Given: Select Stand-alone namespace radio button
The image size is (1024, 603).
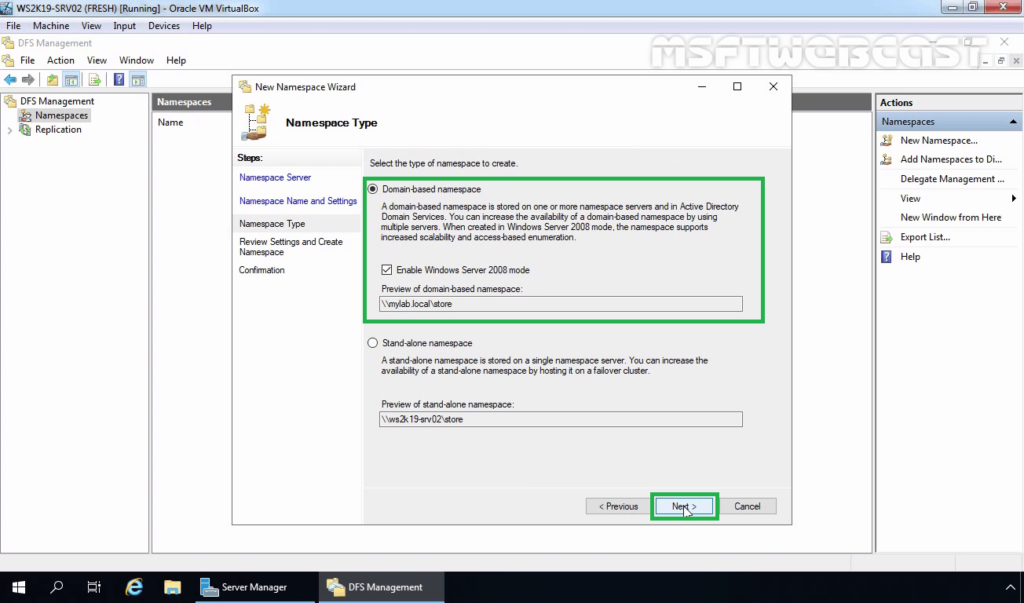Looking at the screenshot, I should point(373,343).
